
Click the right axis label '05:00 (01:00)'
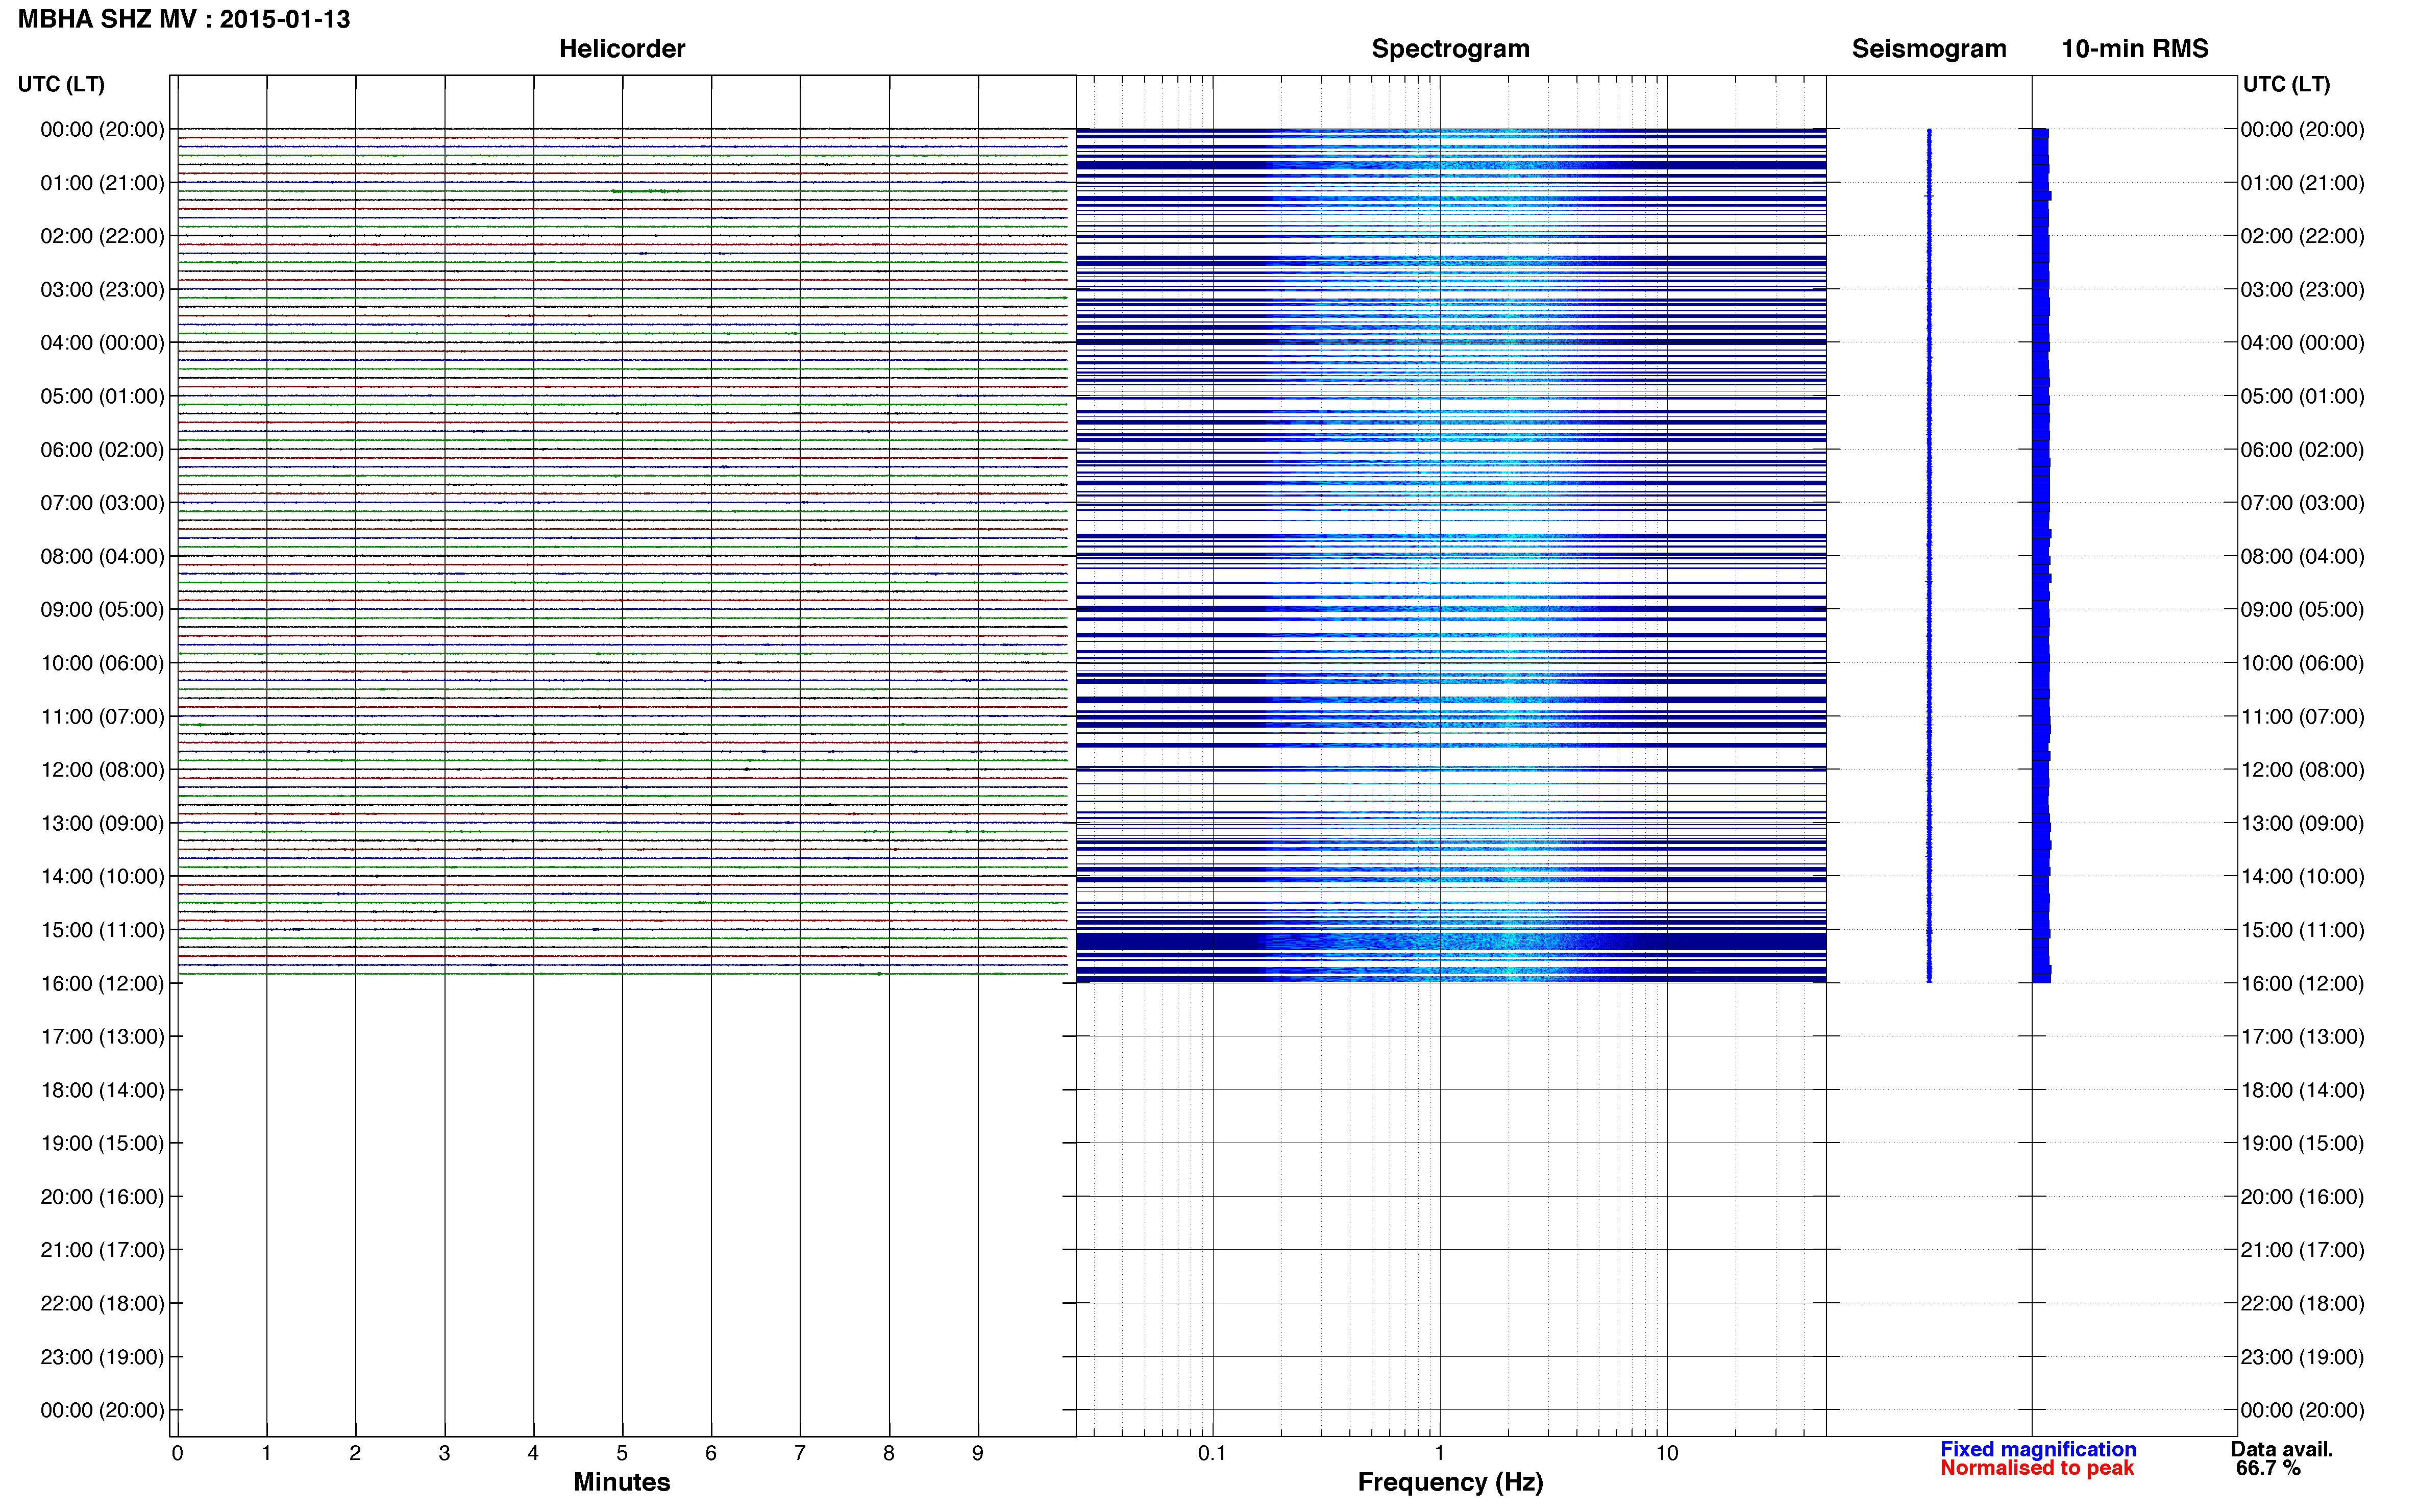pyautogui.click(x=2302, y=396)
